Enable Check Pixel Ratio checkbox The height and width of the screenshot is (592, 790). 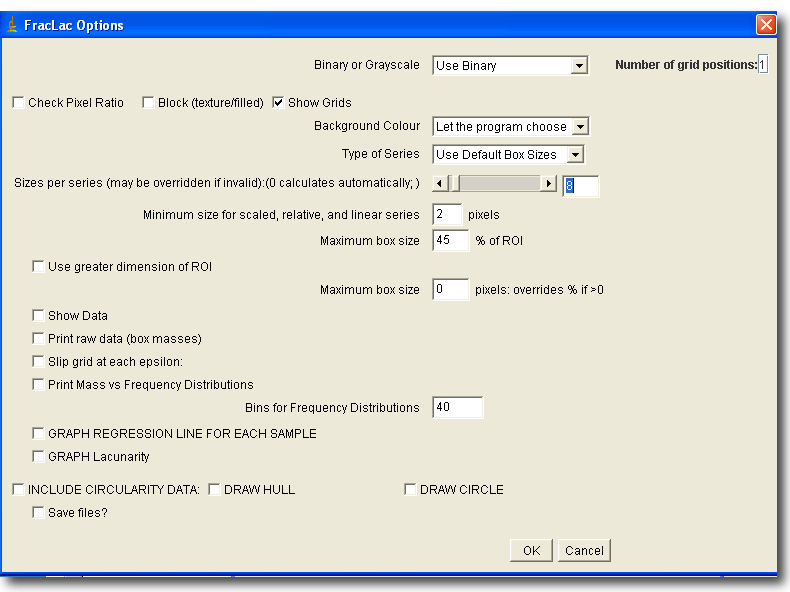[x=19, y=103]
